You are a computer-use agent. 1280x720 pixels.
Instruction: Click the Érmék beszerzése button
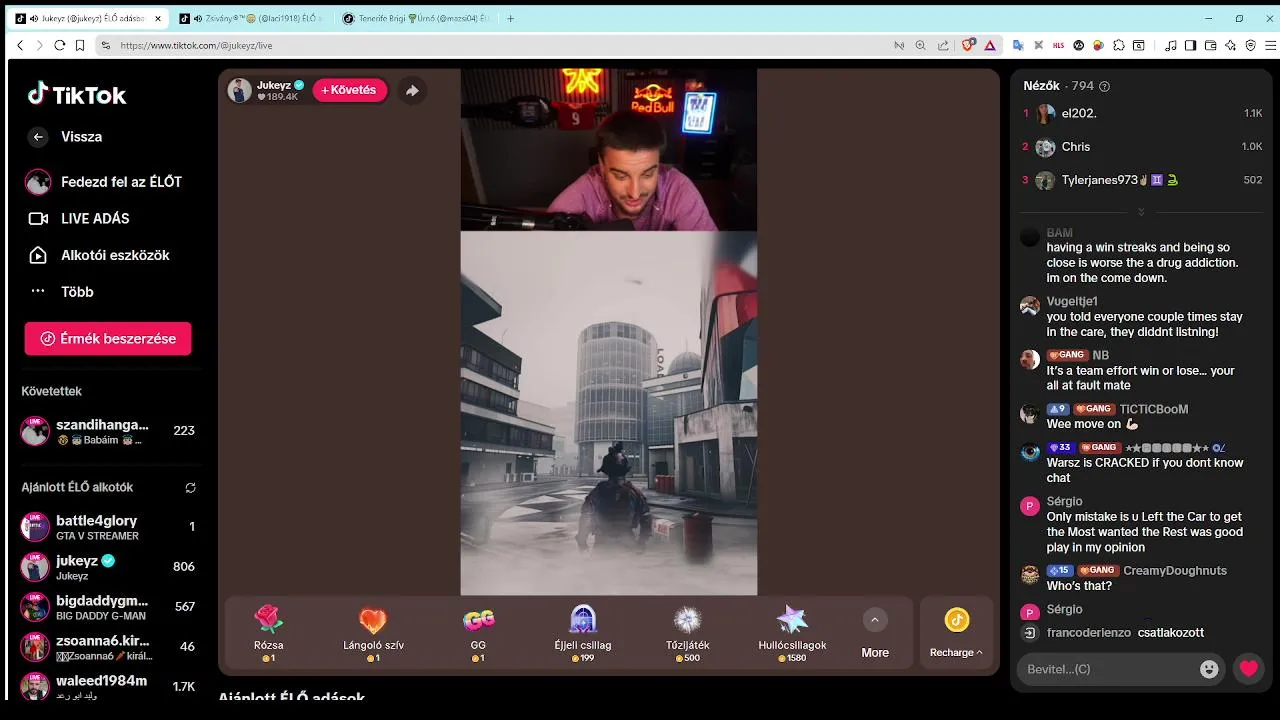pyautogui.click(x=108, y=339)
